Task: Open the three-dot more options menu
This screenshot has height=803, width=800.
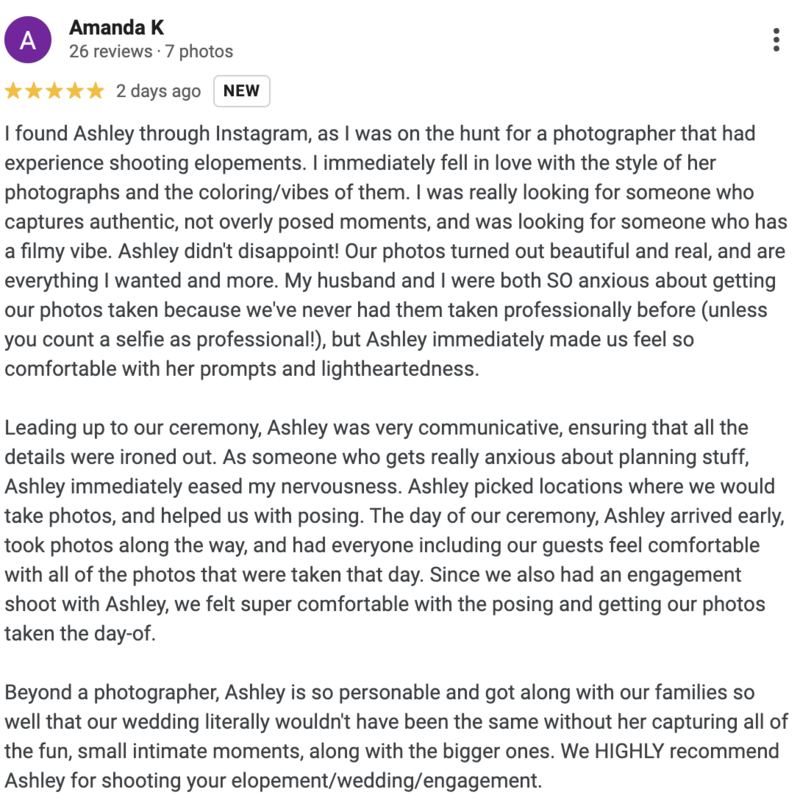Action: (x=776, y=40)
